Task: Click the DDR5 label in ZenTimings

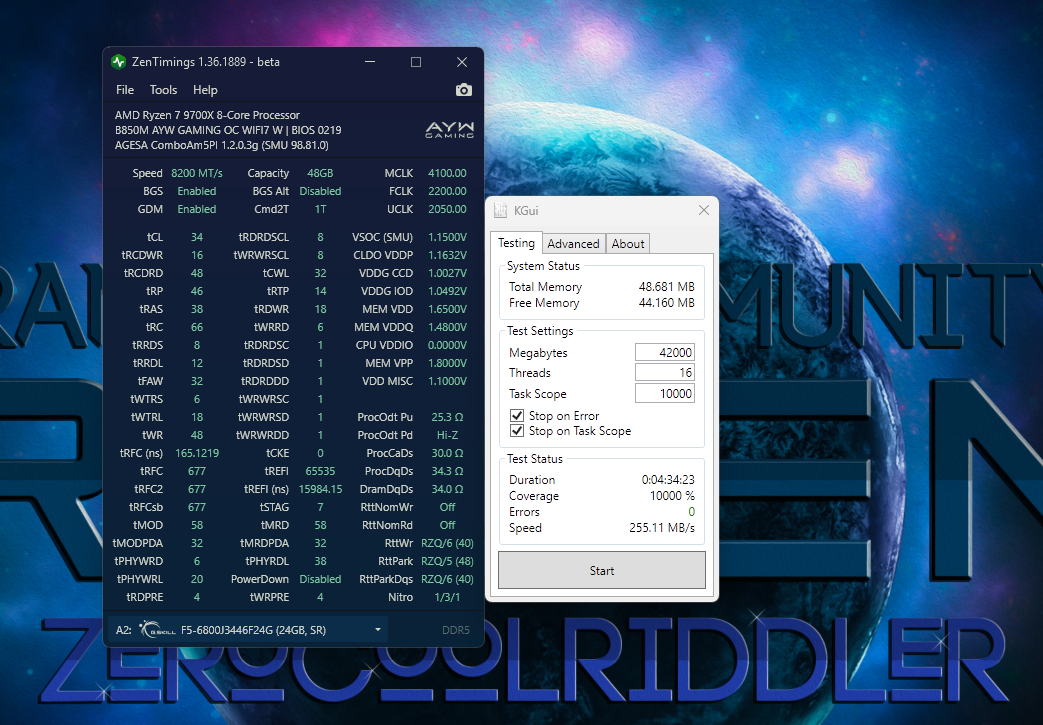Action: pos(456,630)
